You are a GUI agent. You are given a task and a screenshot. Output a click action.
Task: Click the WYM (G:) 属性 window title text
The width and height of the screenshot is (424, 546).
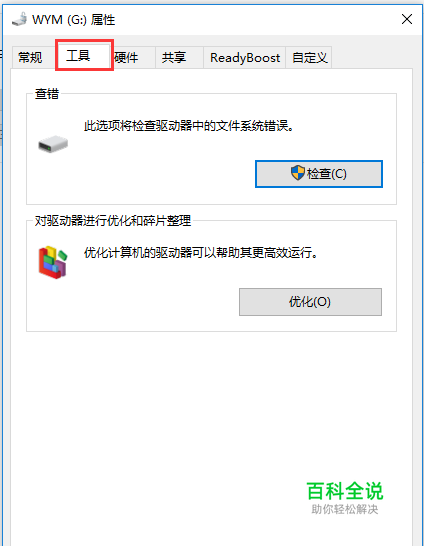73,20
